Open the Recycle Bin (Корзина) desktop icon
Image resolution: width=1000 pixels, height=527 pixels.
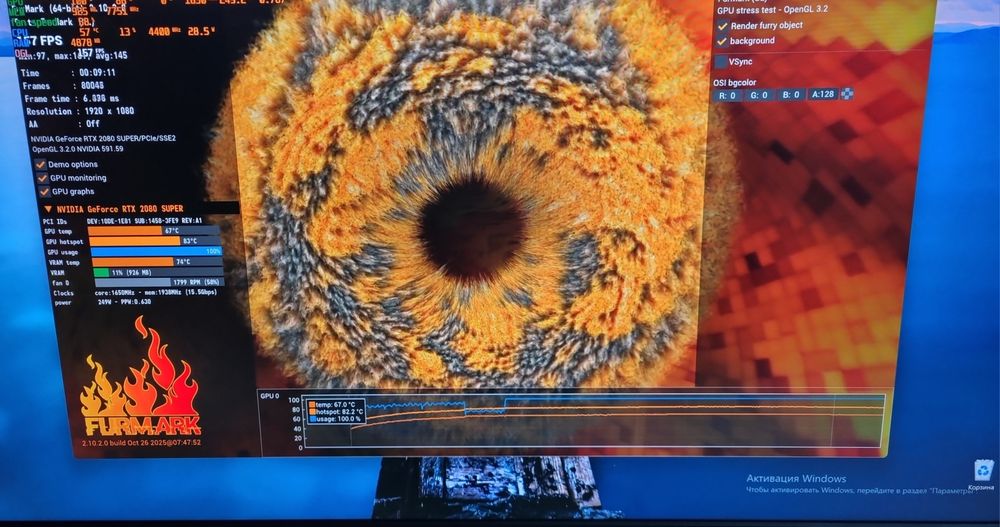[x=983, y=475]
